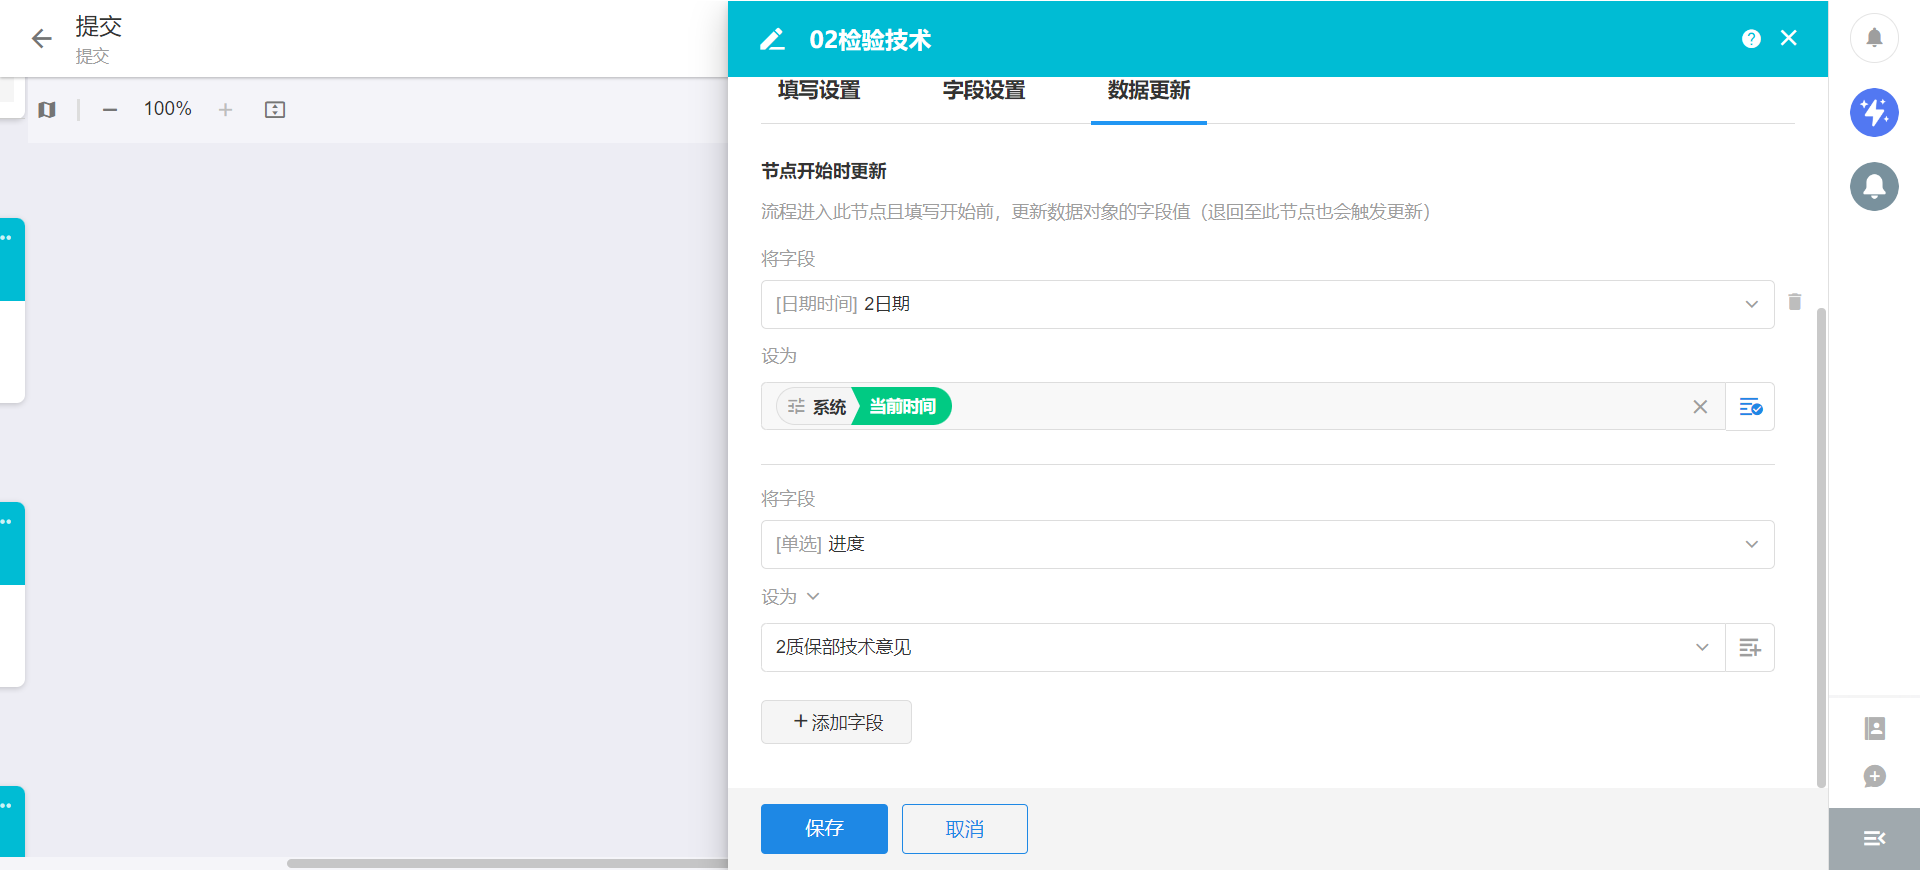Zoom in with the plus icon

click(225, 110)
